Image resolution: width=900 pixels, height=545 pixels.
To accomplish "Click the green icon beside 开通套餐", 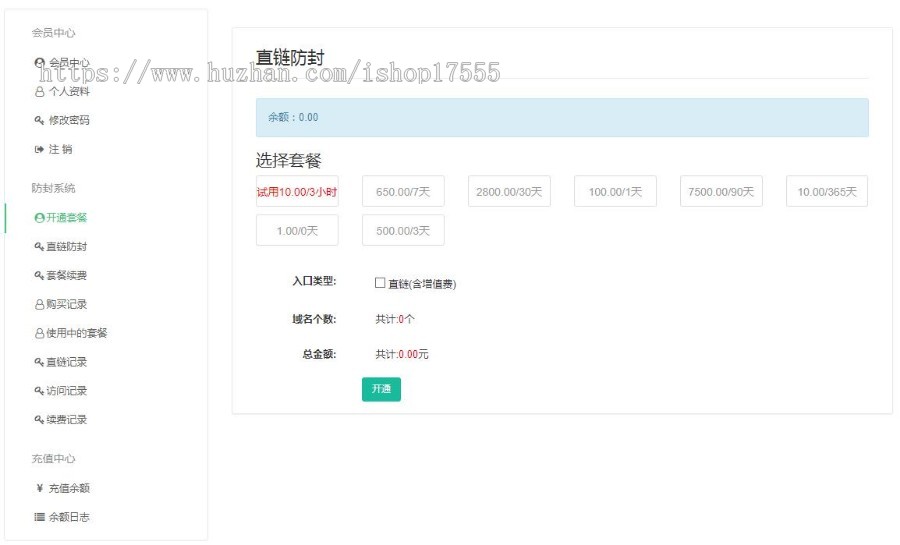I will coord(39,218).
